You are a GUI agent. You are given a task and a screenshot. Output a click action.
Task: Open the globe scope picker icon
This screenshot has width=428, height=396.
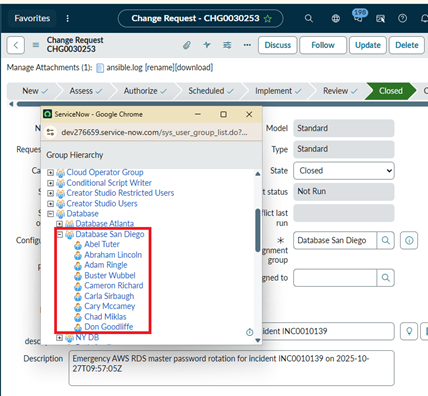point(335,18)
